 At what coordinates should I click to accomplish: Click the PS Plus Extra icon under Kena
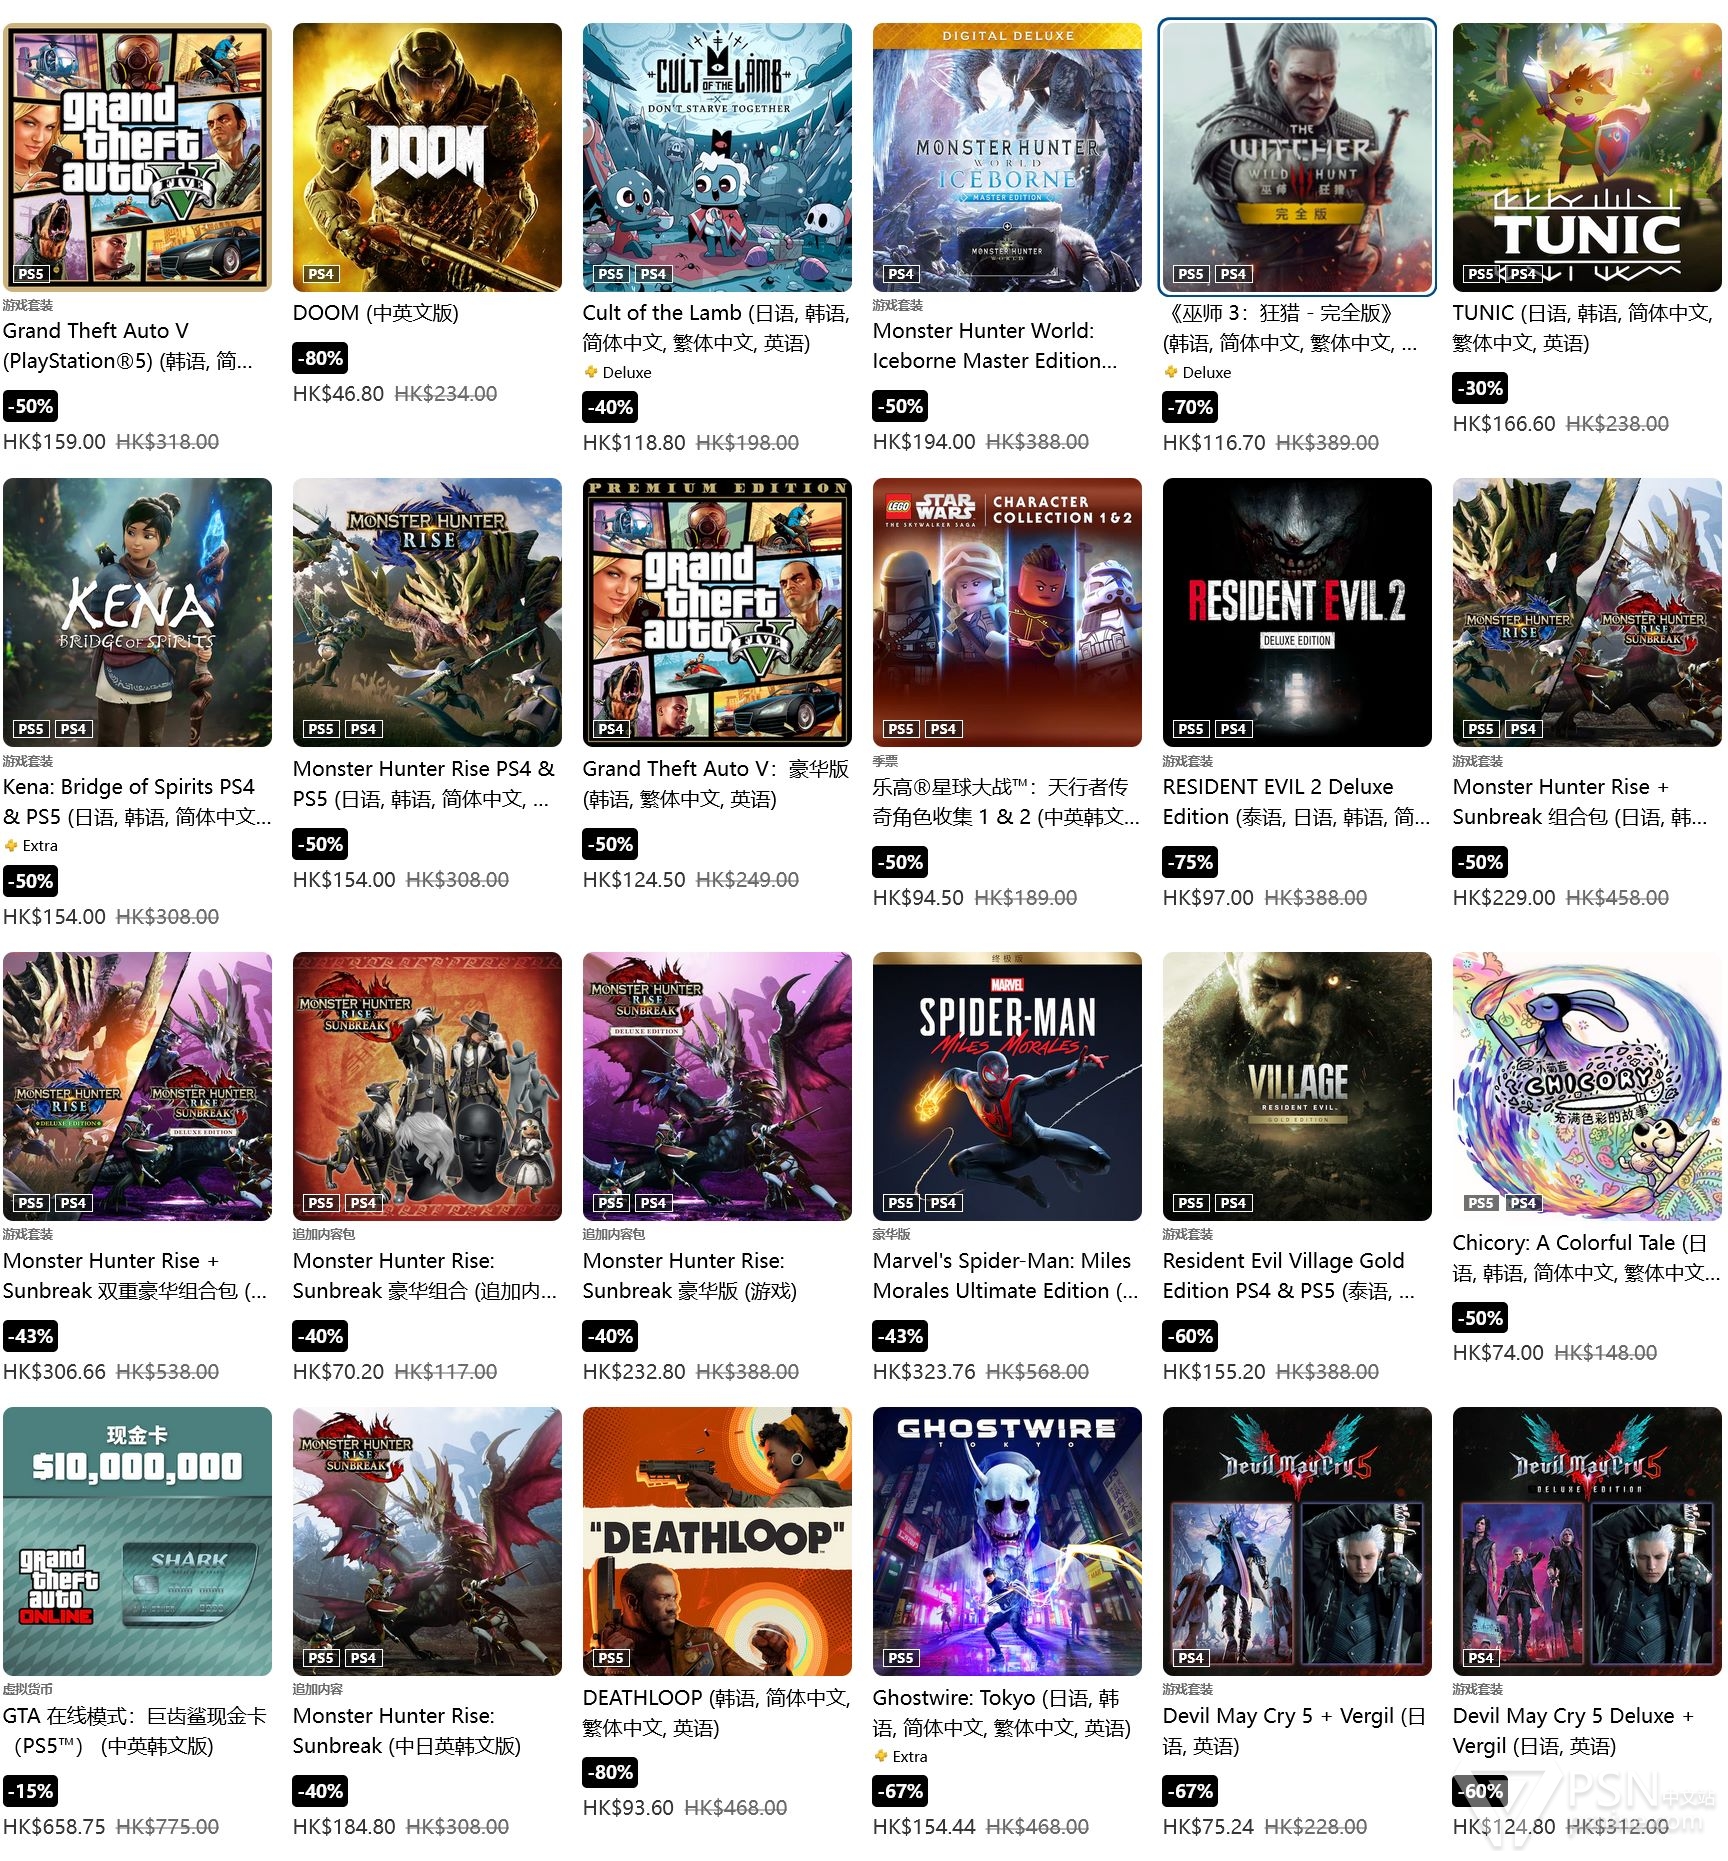pos(11,846)
